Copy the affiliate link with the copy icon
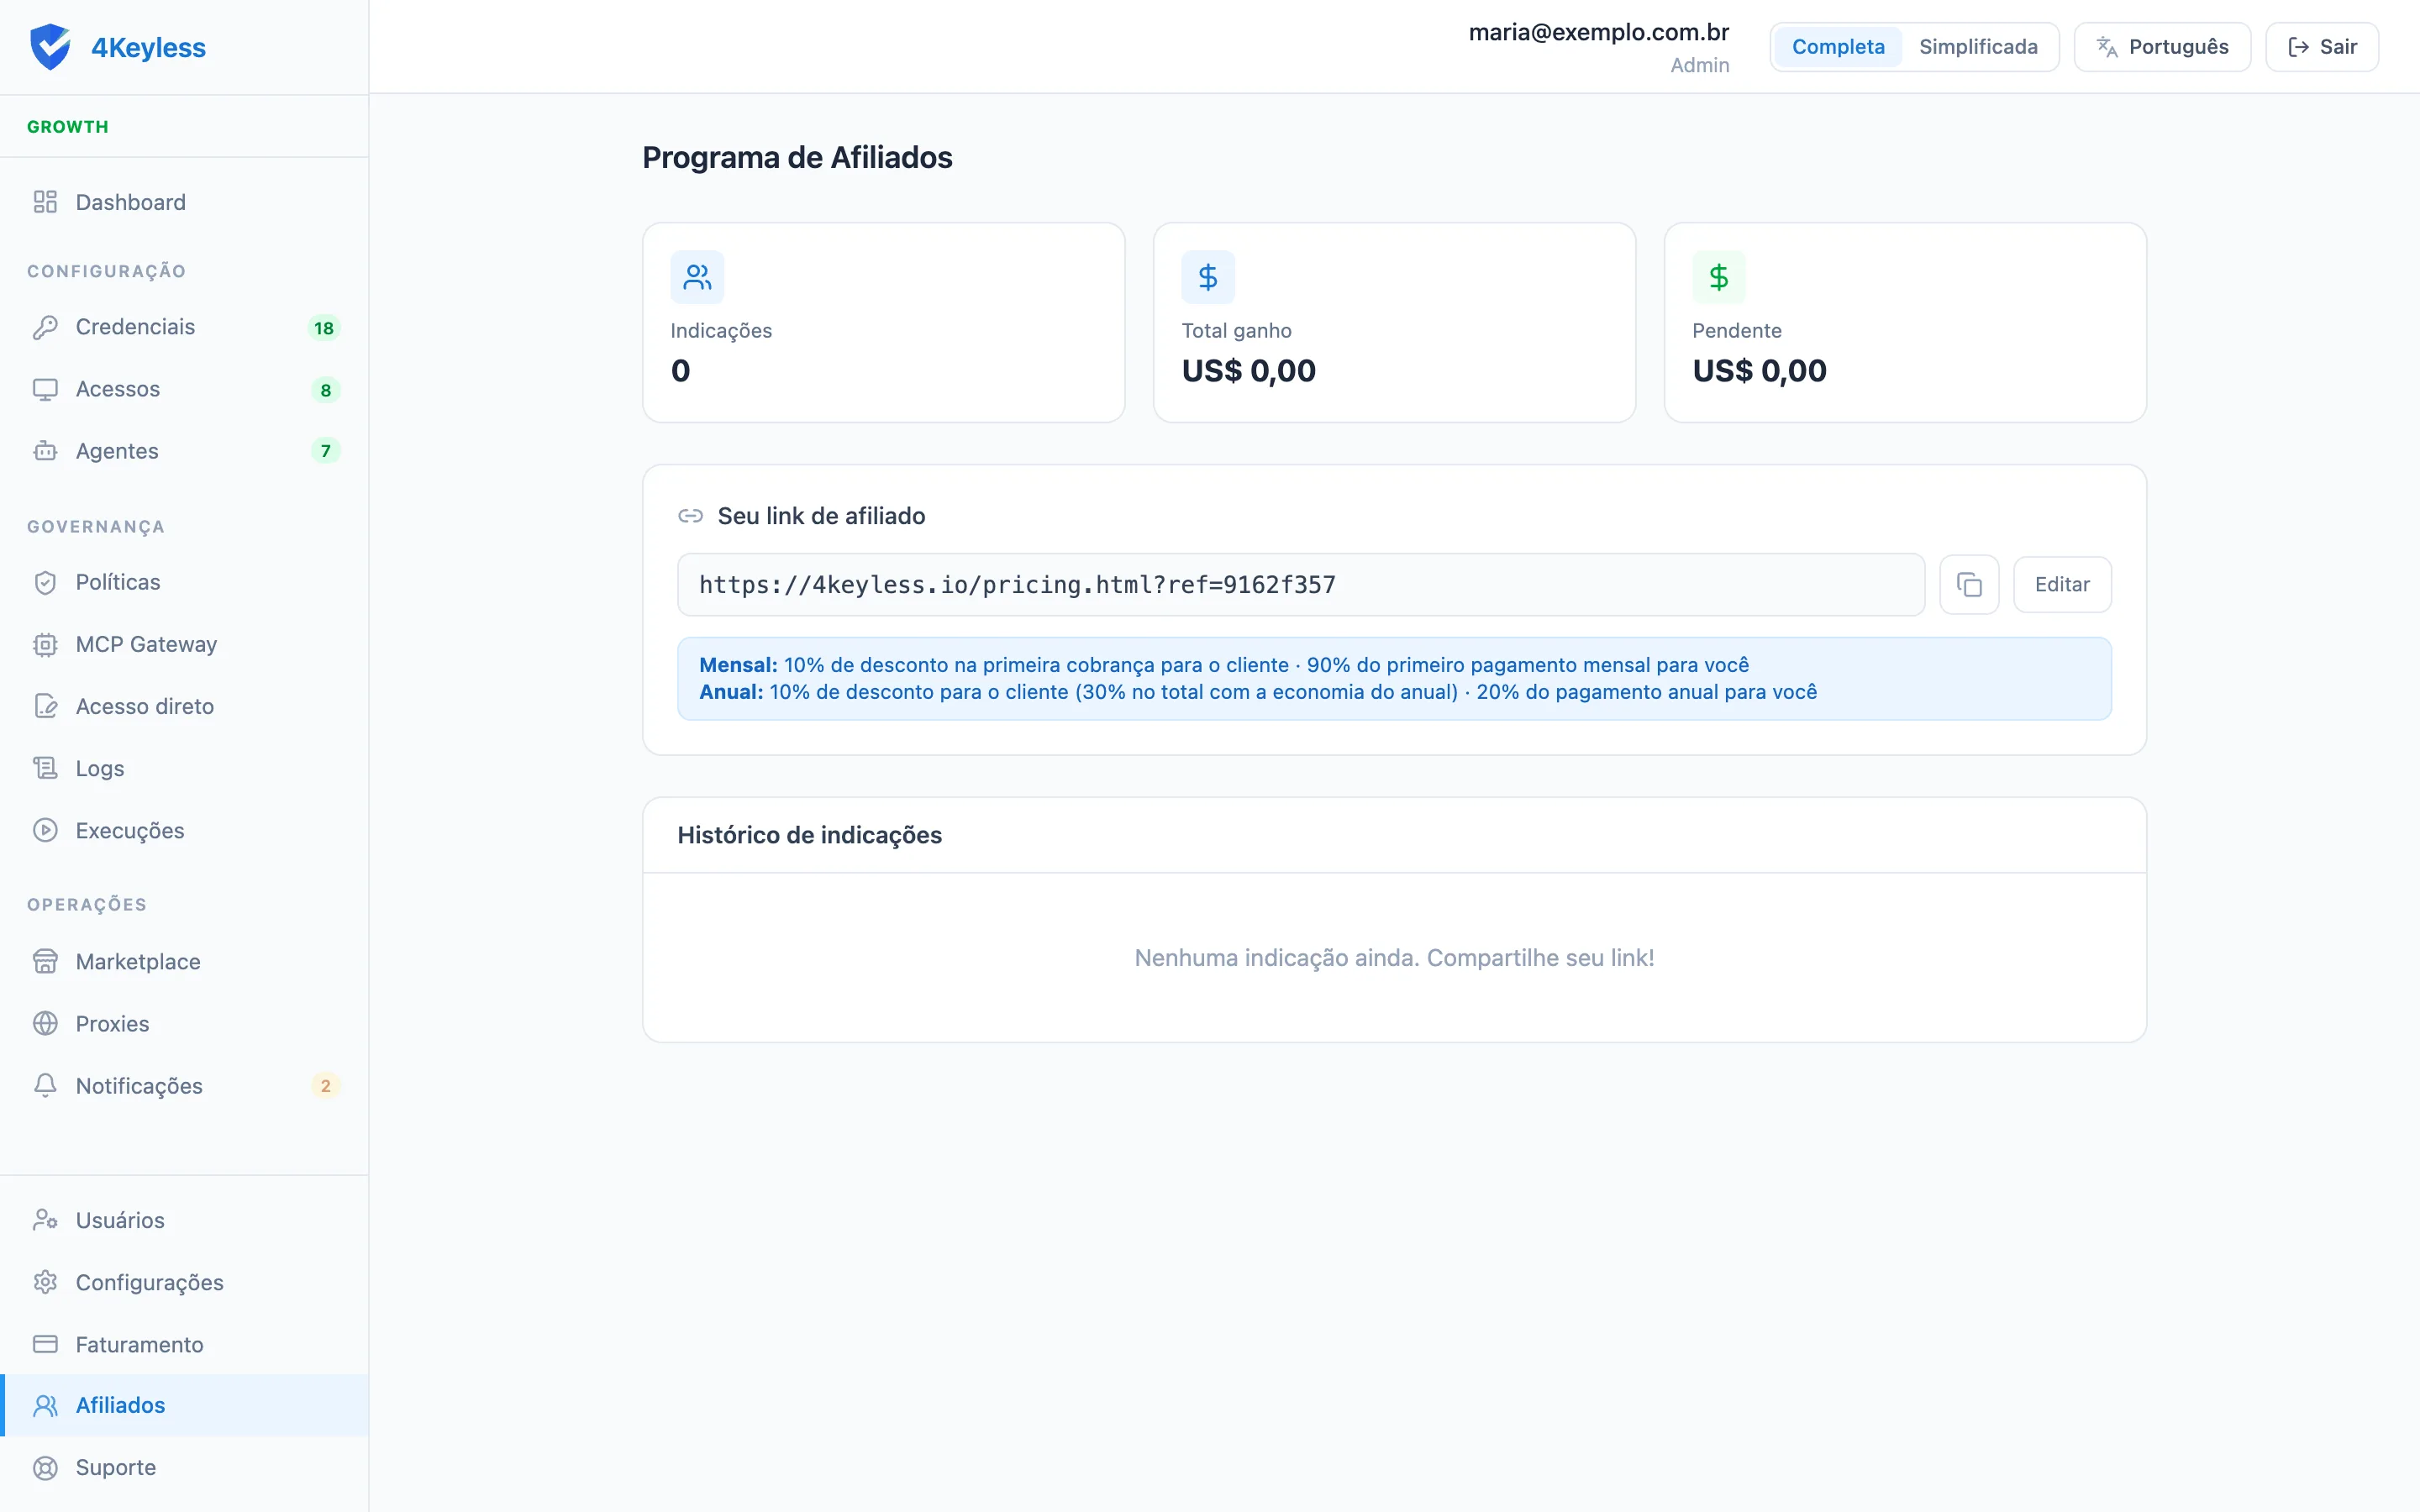 tap(1969, 584)
